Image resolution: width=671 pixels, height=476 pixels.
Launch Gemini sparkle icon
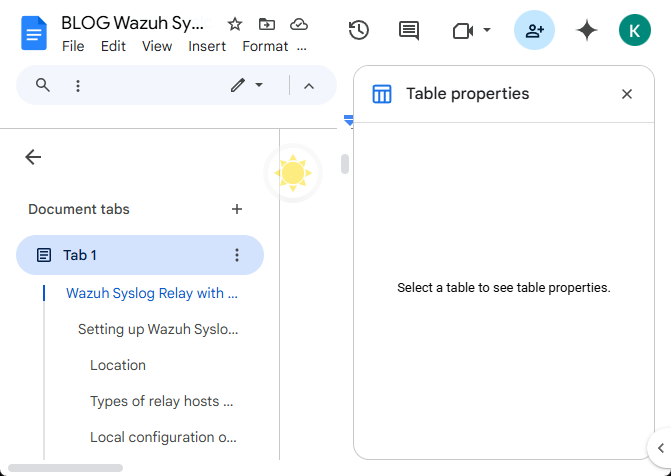[586, 30]
